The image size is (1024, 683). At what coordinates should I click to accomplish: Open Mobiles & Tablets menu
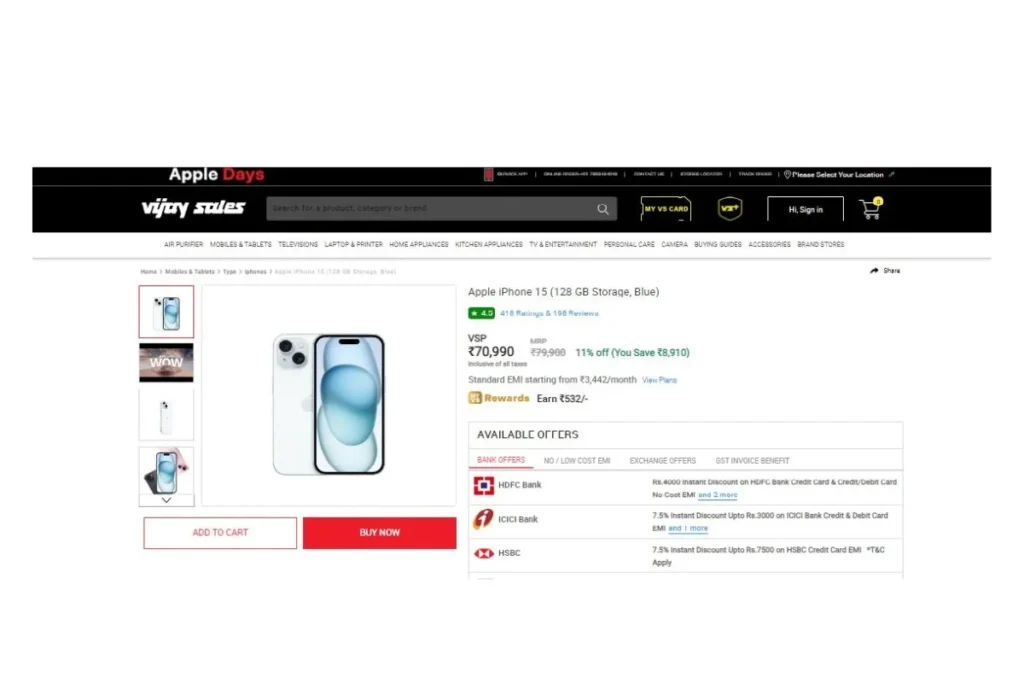pos(240,244)
